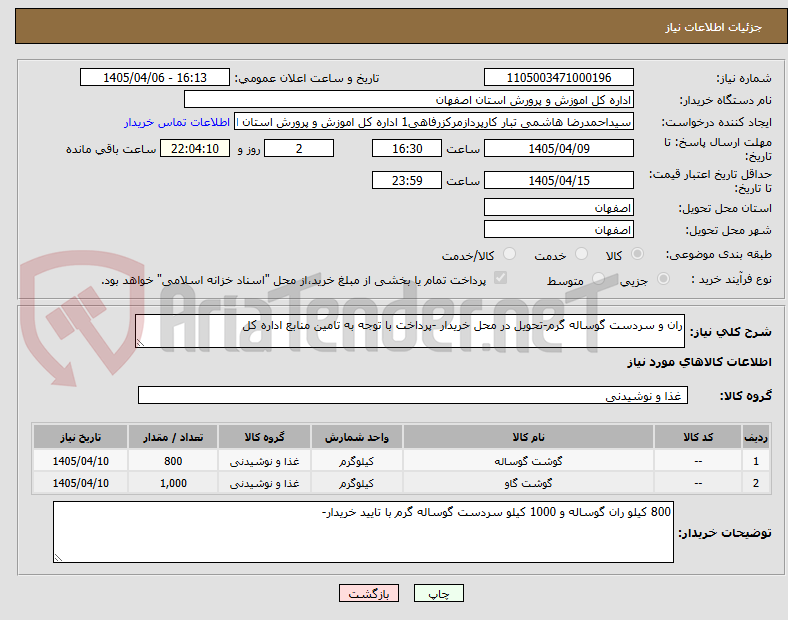
Task: Click the شماره نیاز field 1105003471000196
Action: 559,77
